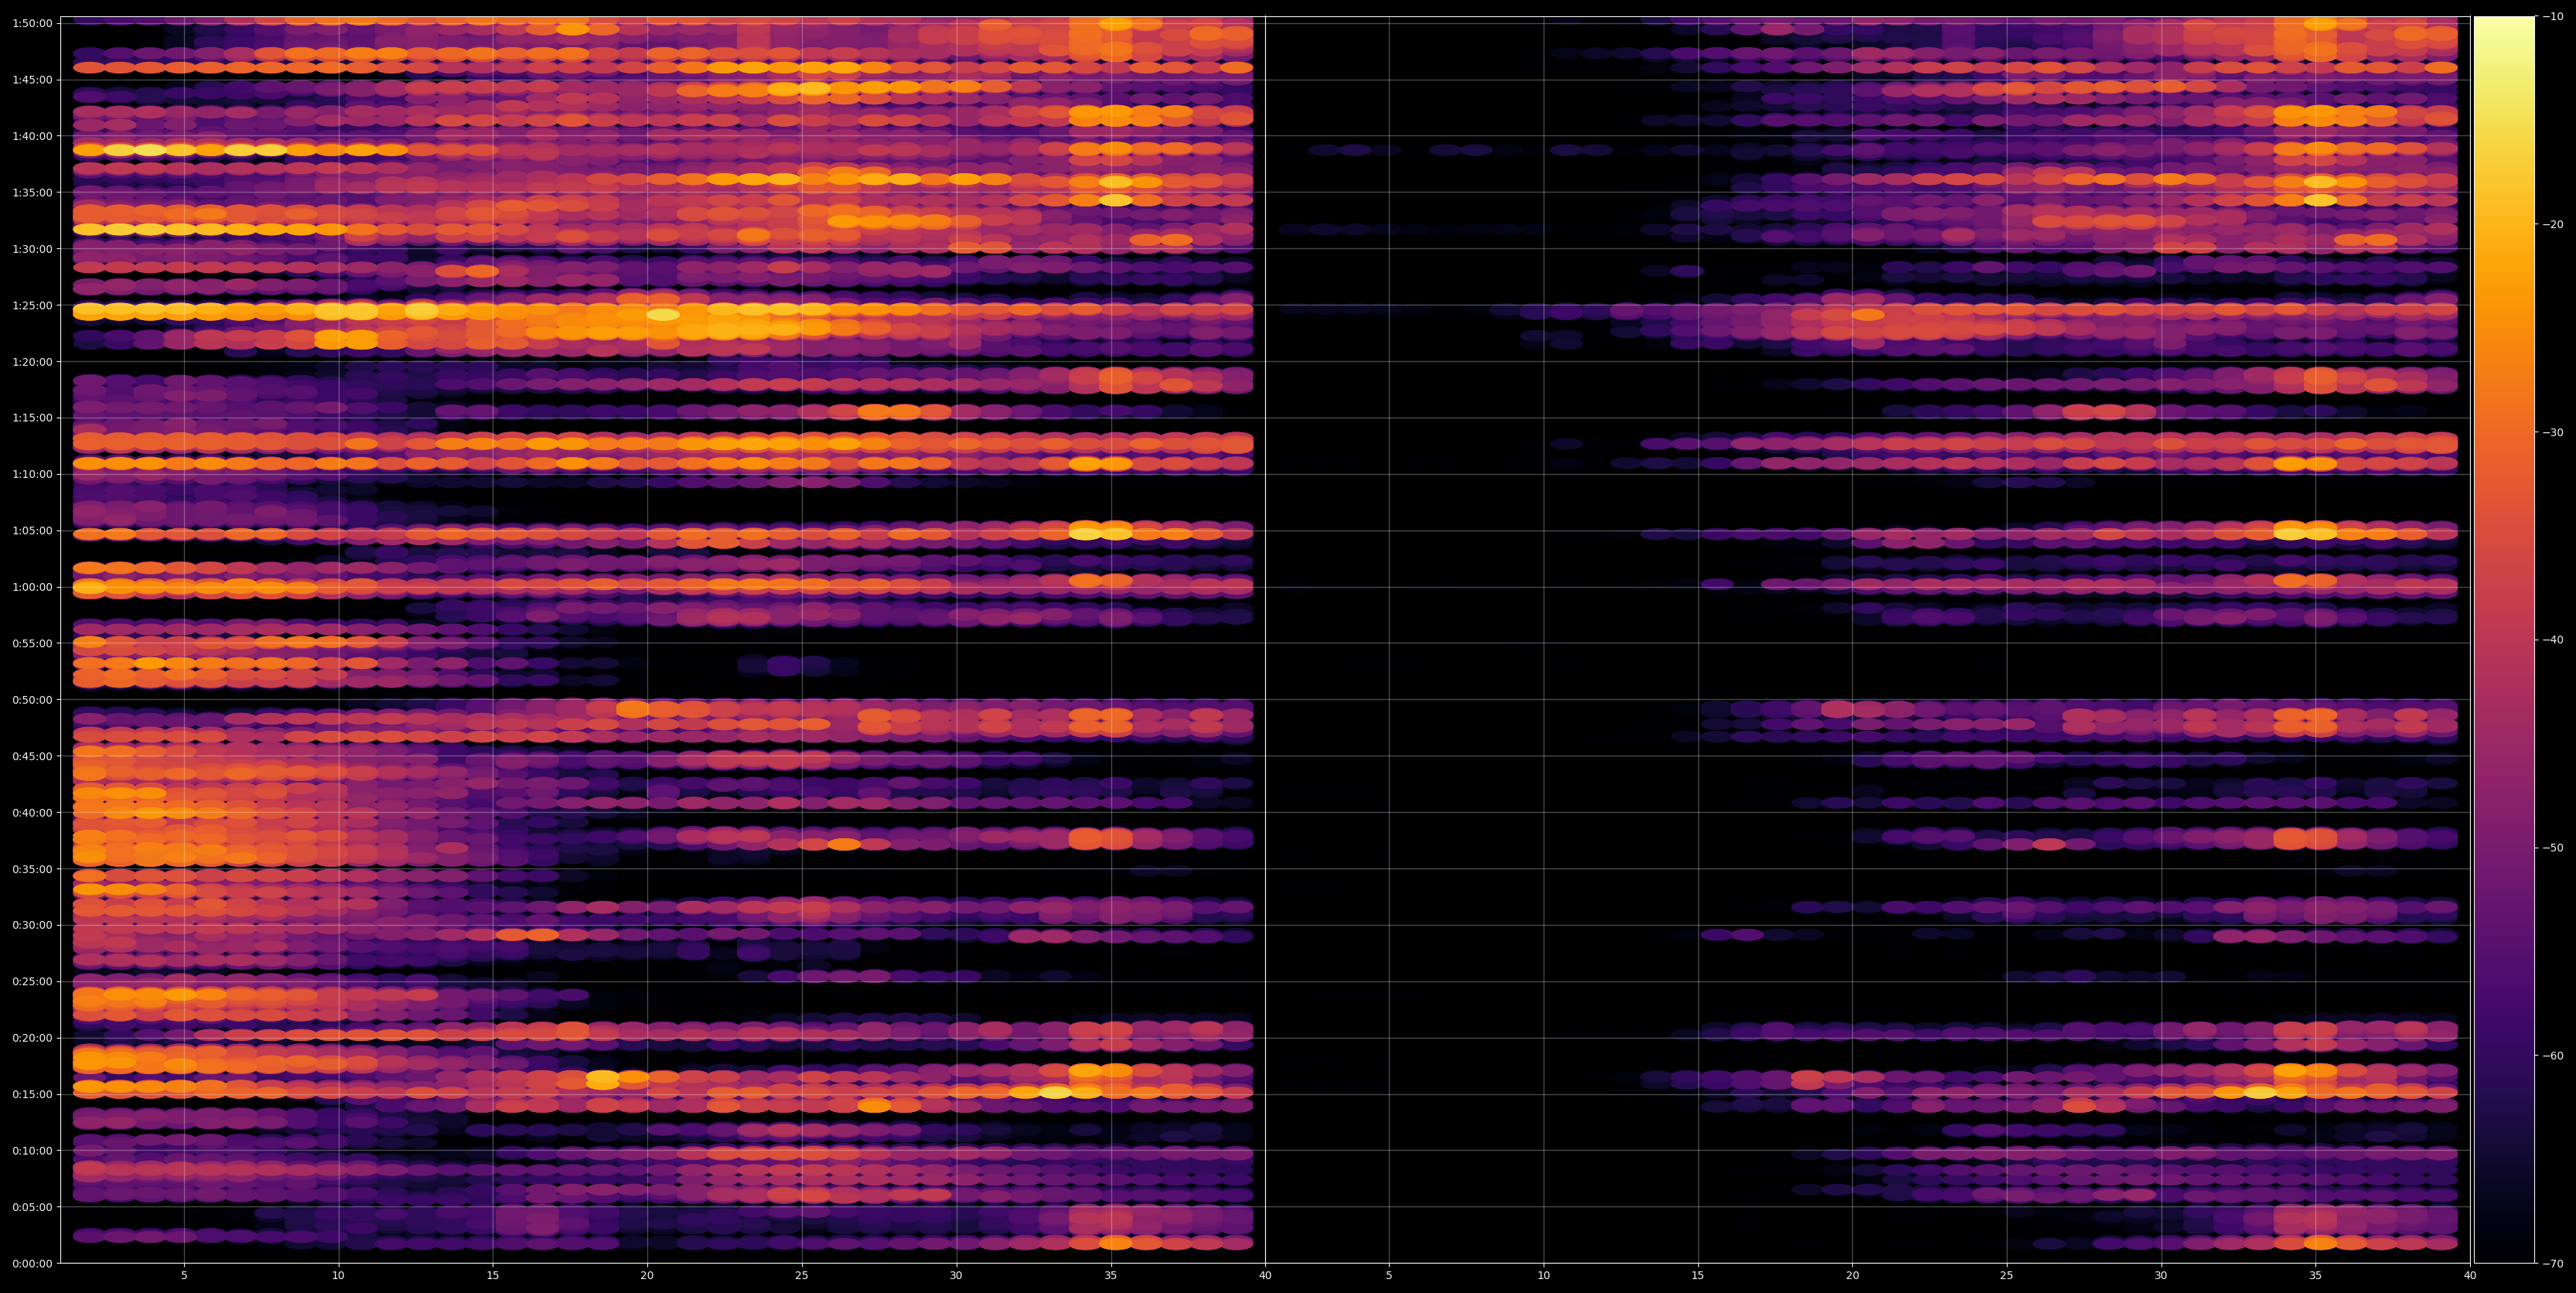Click the 1:15:00 y-axis tick label
Screen dimensions: 2576x1293
(x=33, y=418)
